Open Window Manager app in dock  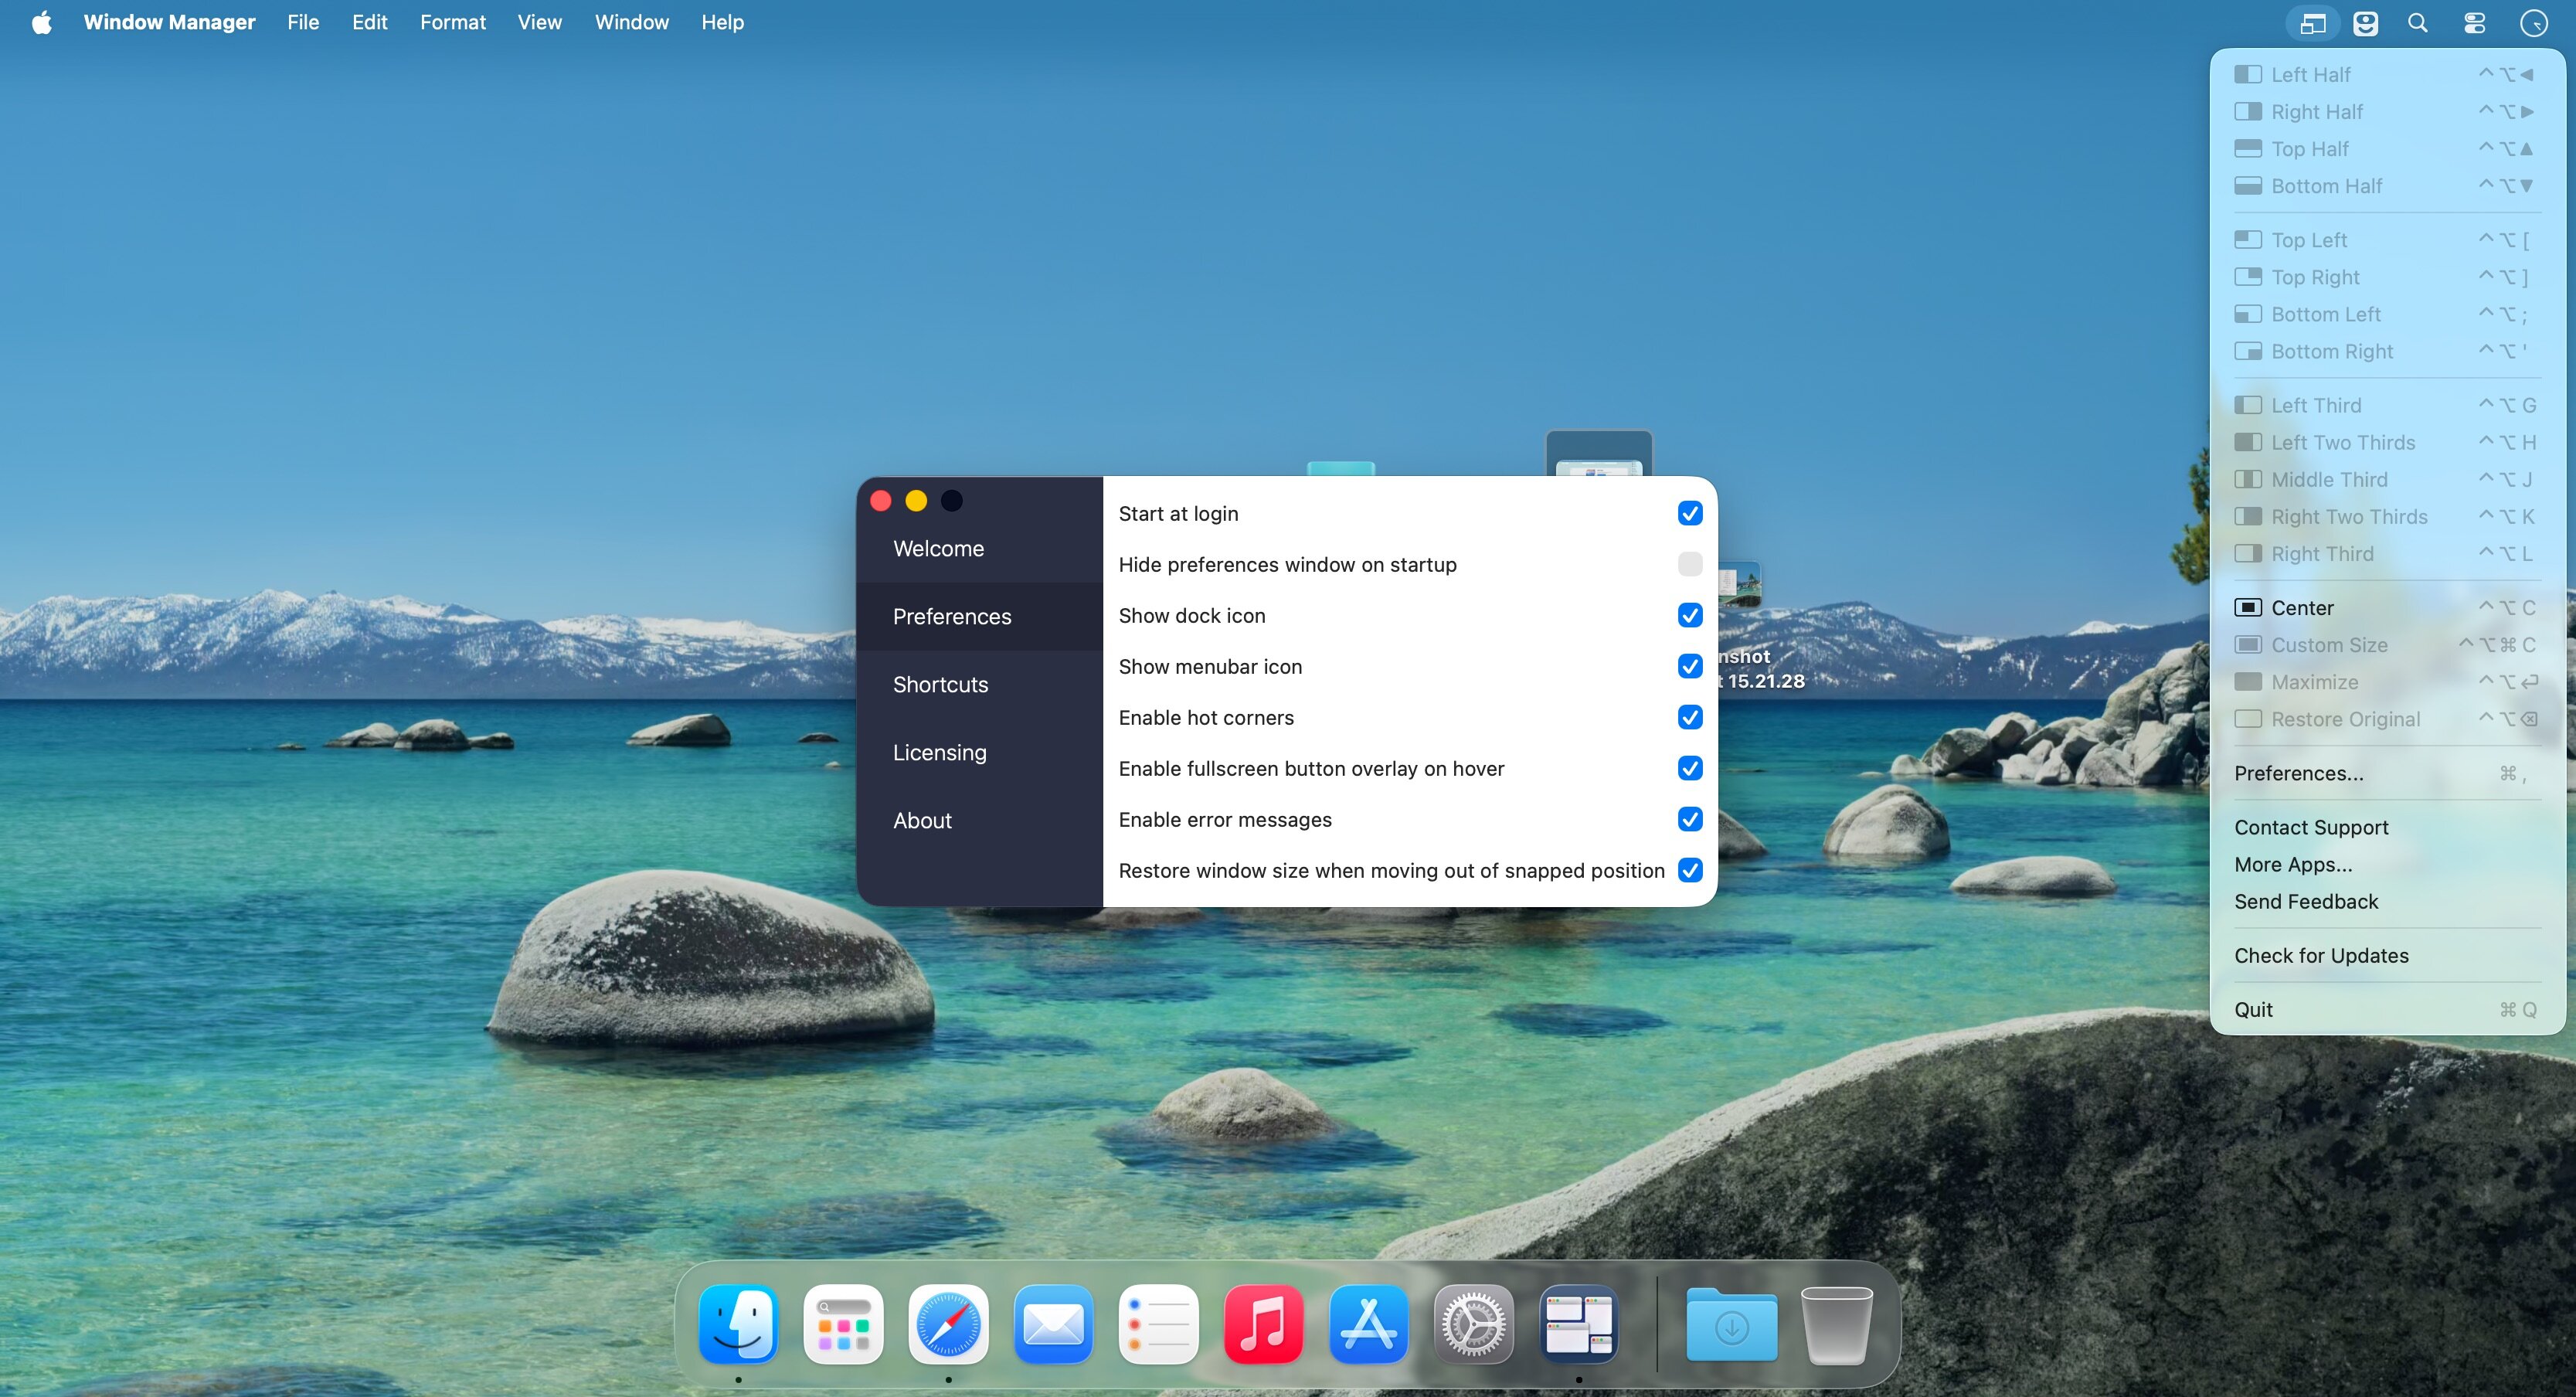1578,1324
